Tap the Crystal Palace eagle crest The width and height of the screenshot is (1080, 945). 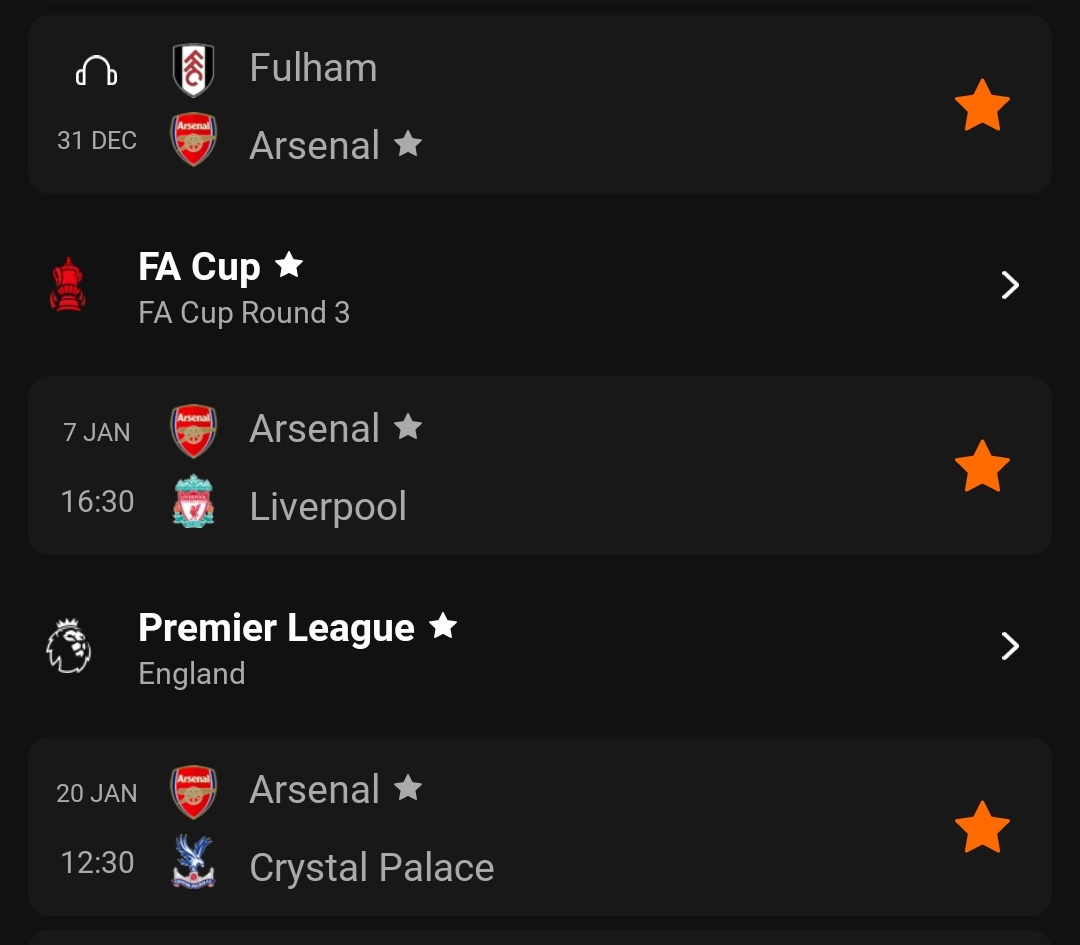[x=194, y=862]
